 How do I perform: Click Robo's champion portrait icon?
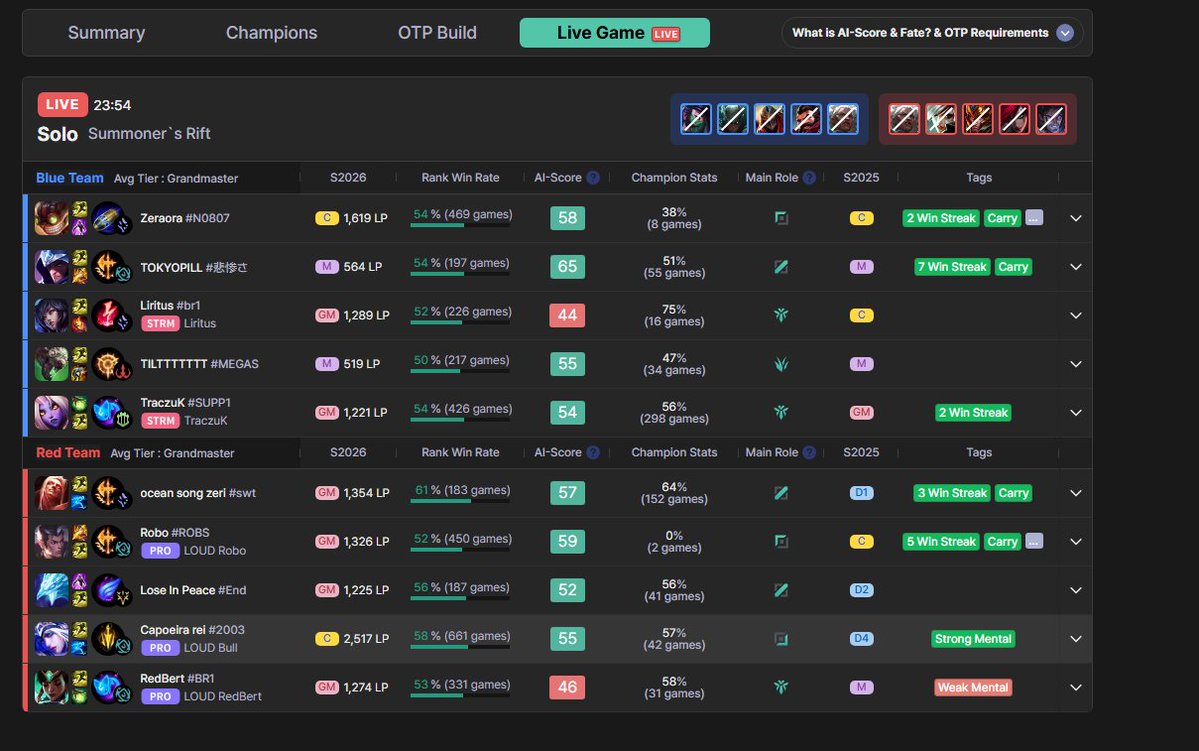(51, 541)
